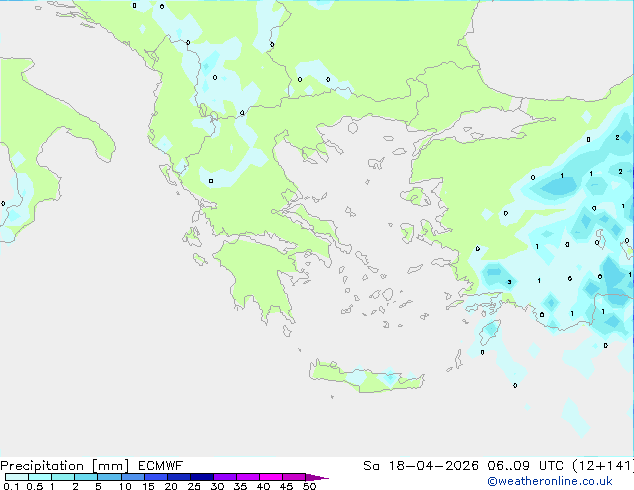Click the '20' legend scale label
Image resolution: width=634 pixels, height=490 pixels.
(x=171, y=486)
